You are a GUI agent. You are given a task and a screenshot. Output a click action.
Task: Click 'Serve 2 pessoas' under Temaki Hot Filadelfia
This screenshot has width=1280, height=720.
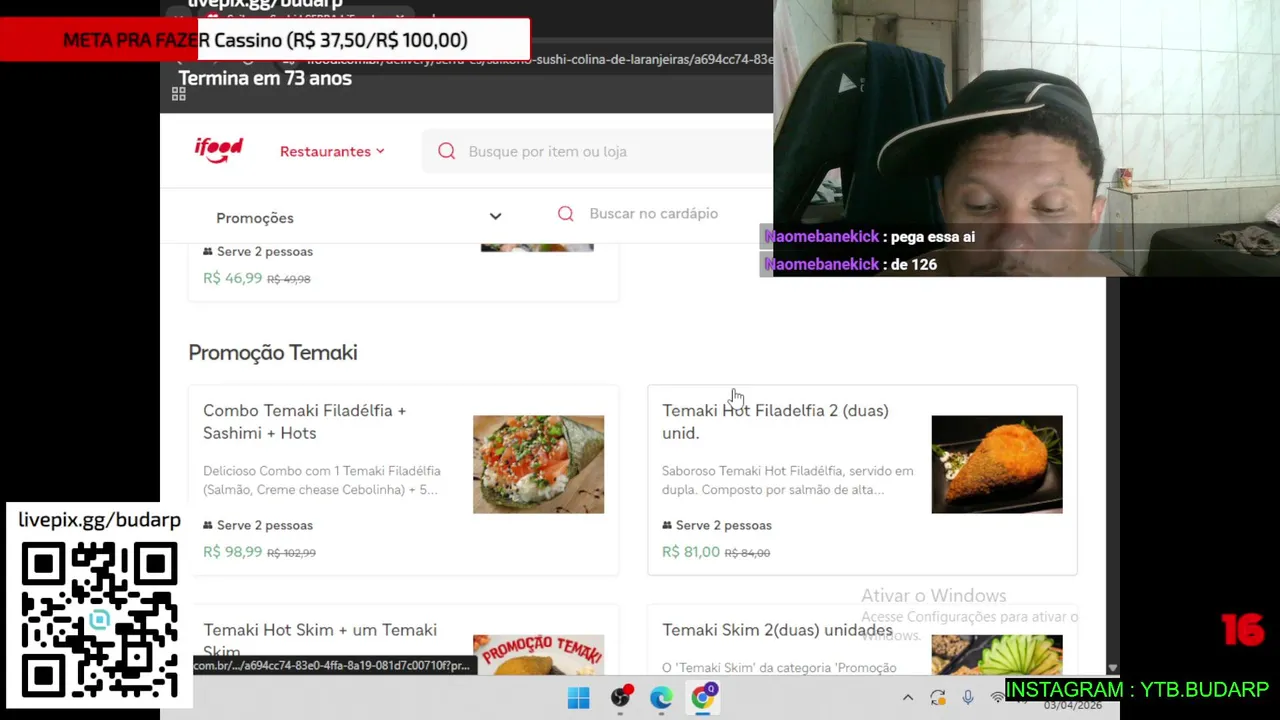tap(717, 525)
